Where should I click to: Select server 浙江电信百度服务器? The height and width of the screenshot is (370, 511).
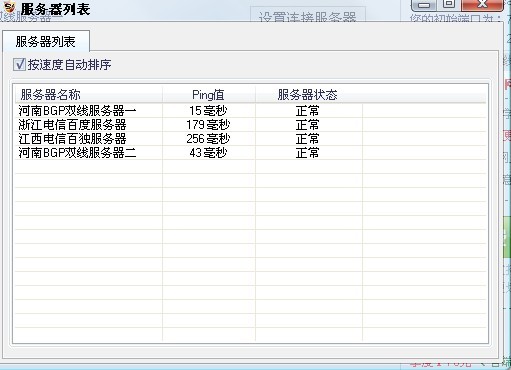click(x=72, y=125)
